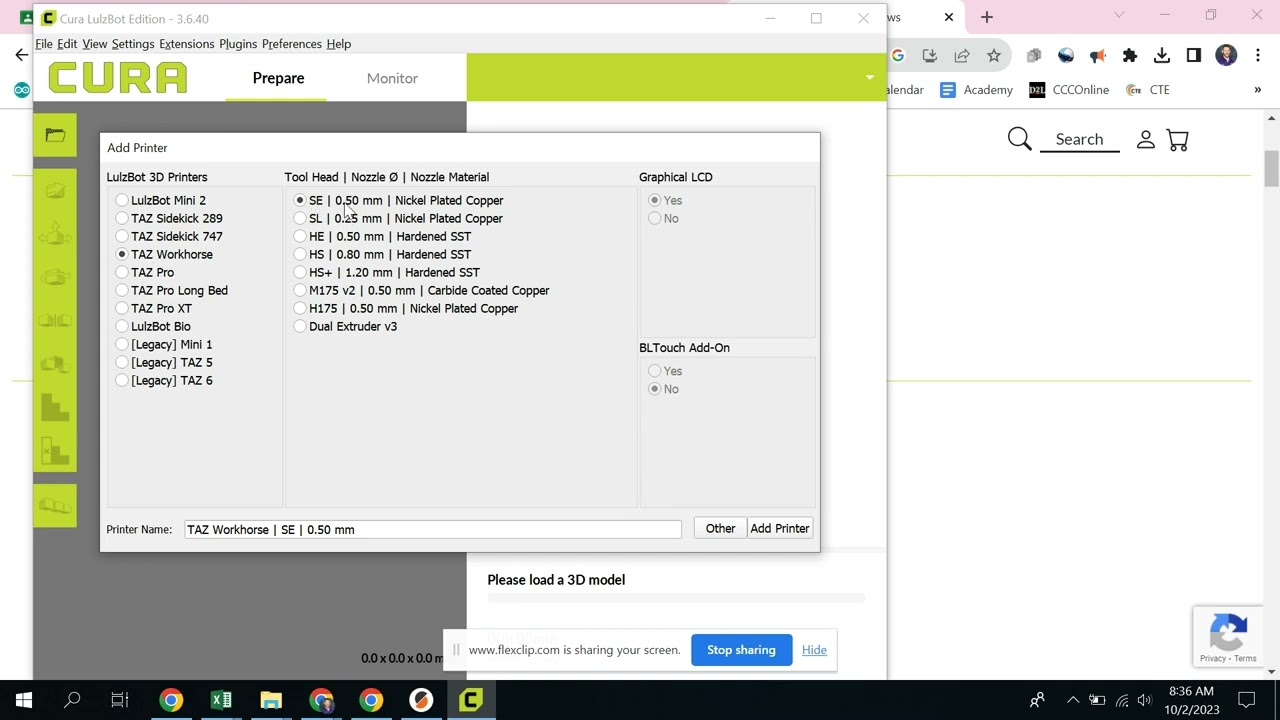Open the website shopping cart icon

(x=1178, y=140)
